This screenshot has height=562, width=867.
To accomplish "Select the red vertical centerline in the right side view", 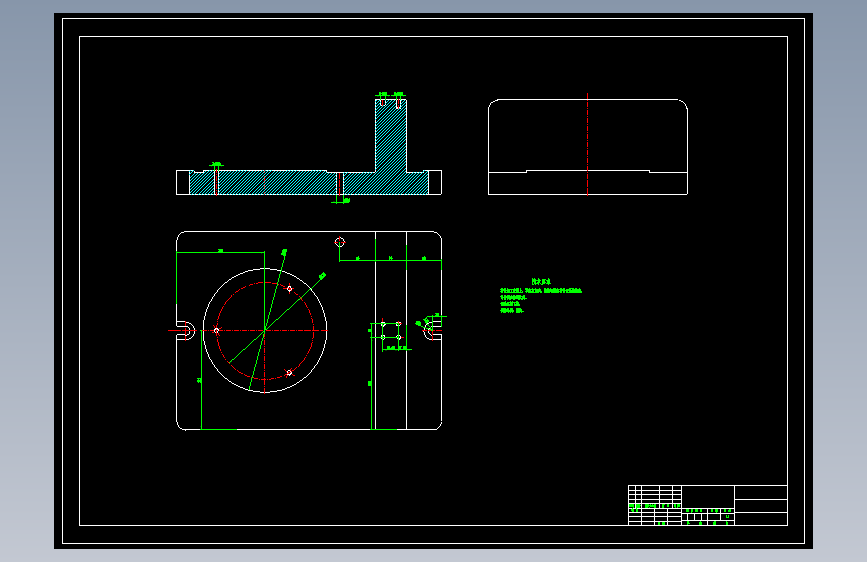I will pos(587,144).
